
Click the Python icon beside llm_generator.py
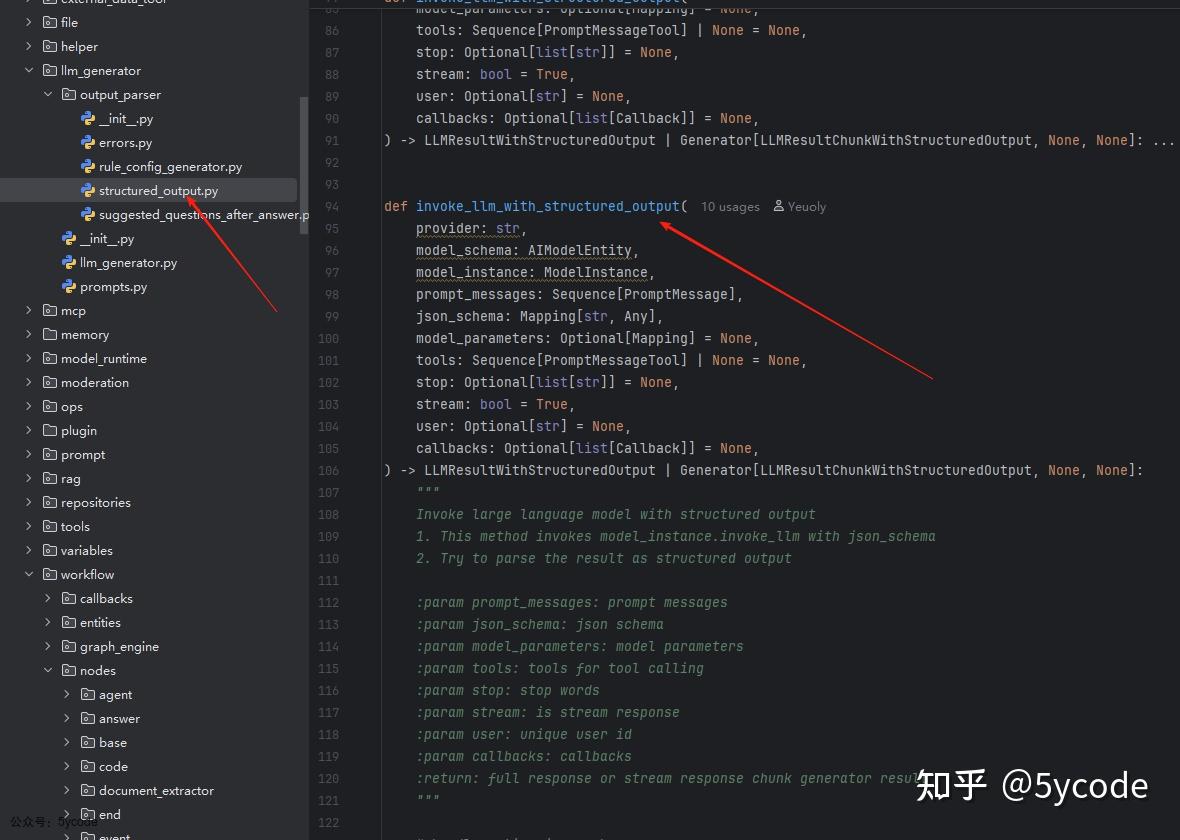click(69, 263)
